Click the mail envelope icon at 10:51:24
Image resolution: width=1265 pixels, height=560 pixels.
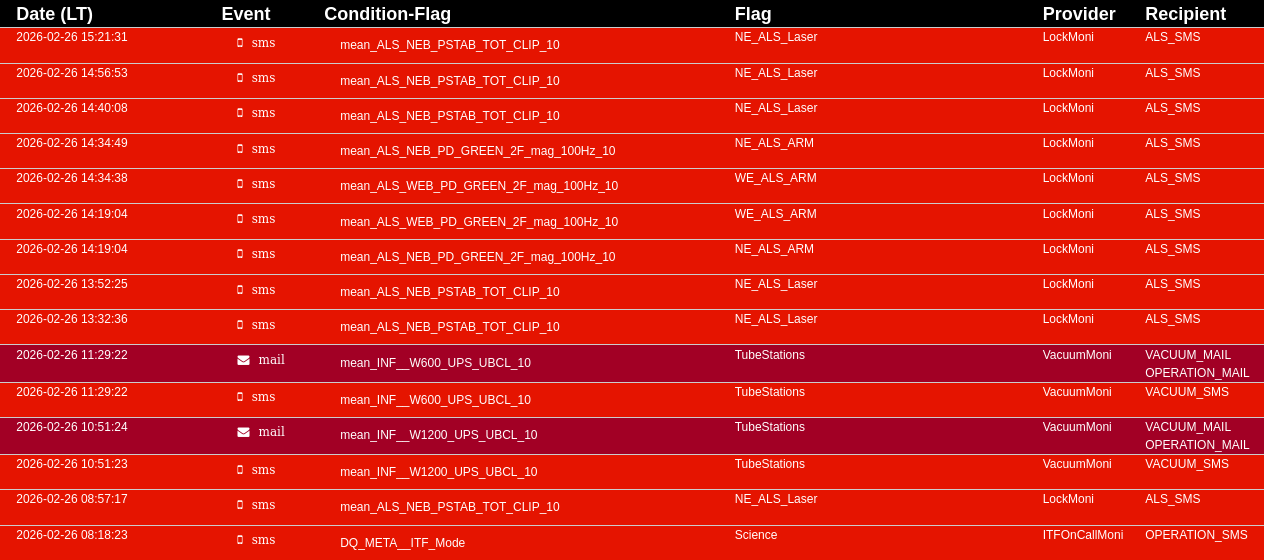(x=243, y=432)
